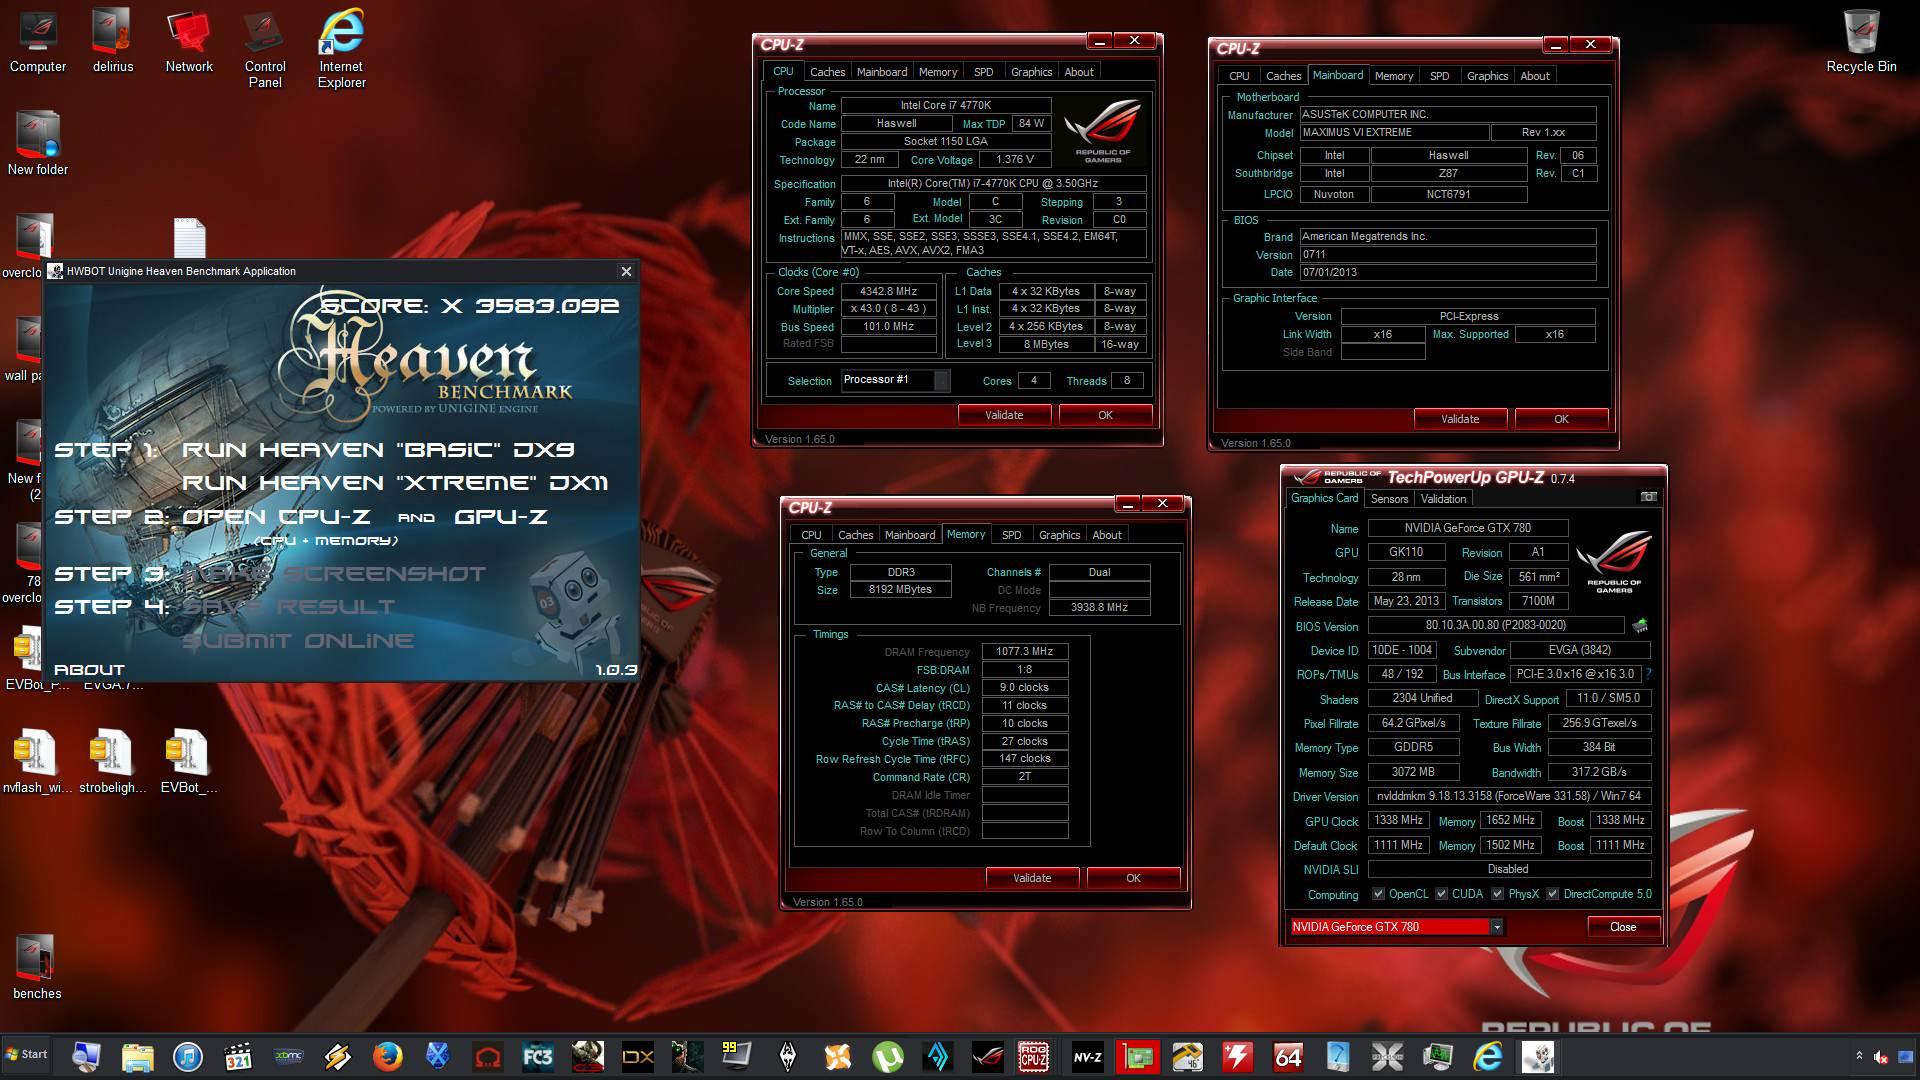Click the Intel Core i7 4770K name field
Image resolution: width=1920 pixels, height=1080 pixels.
945,105
